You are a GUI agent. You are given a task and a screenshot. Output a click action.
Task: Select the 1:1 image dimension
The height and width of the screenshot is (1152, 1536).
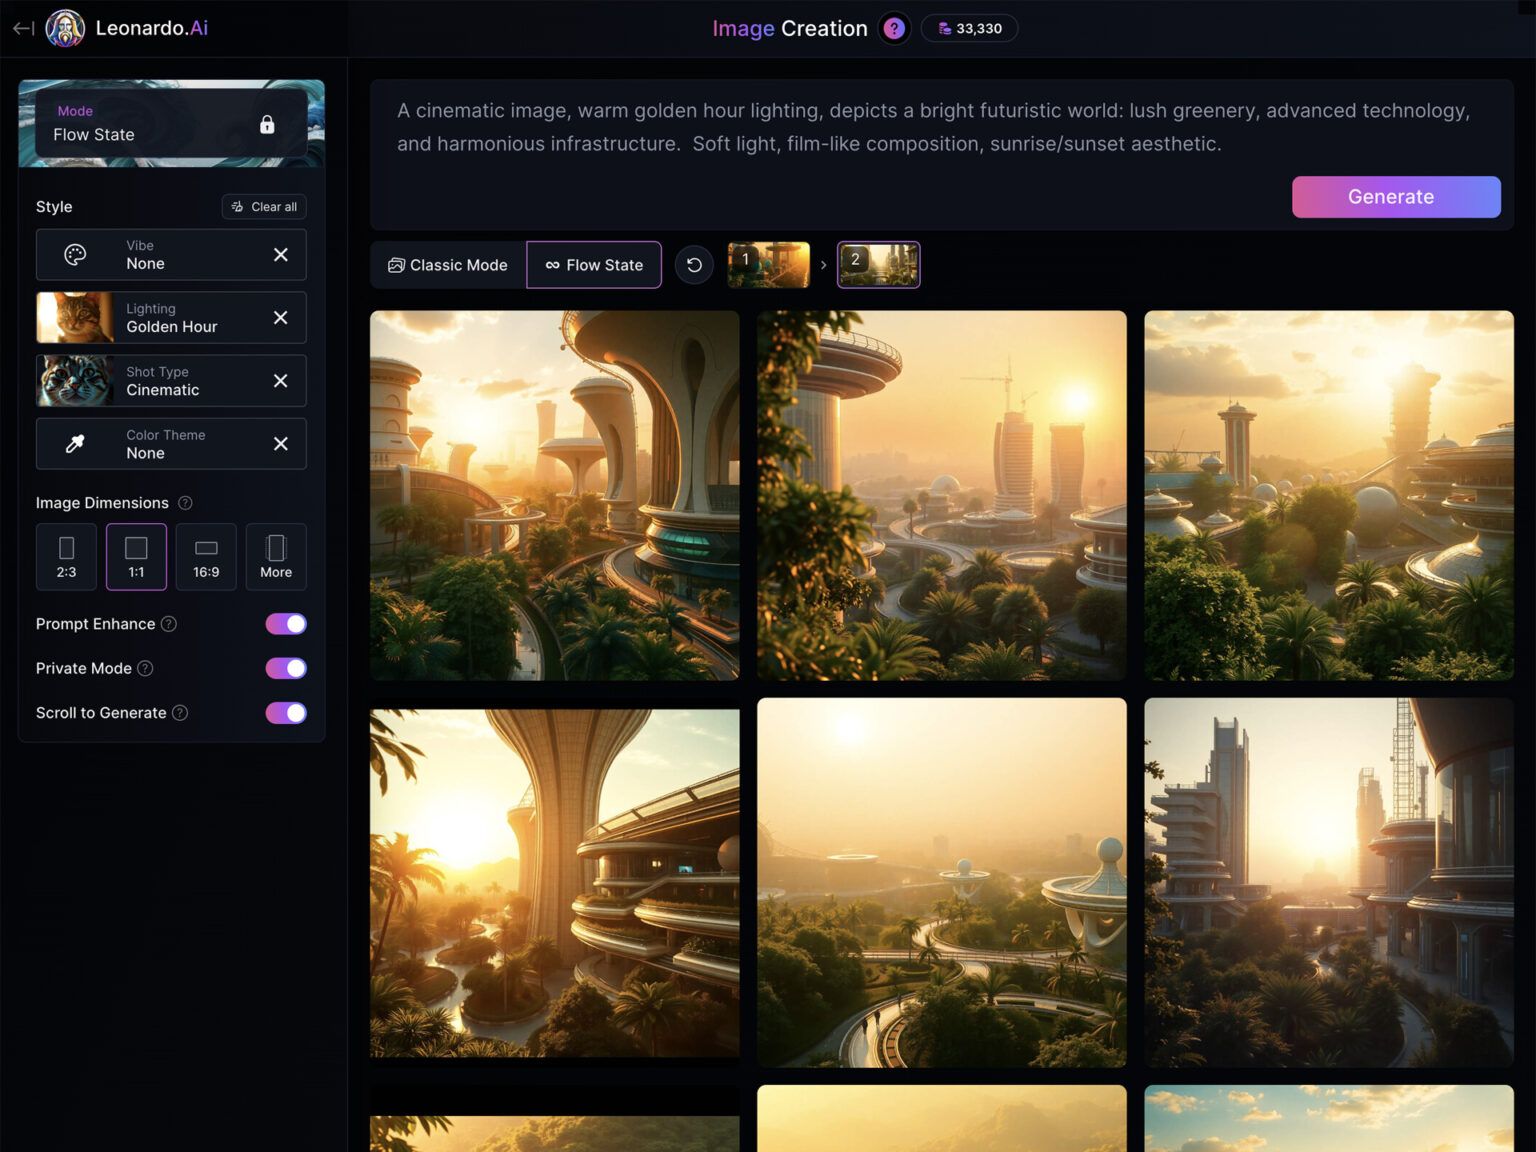point(136,557)
